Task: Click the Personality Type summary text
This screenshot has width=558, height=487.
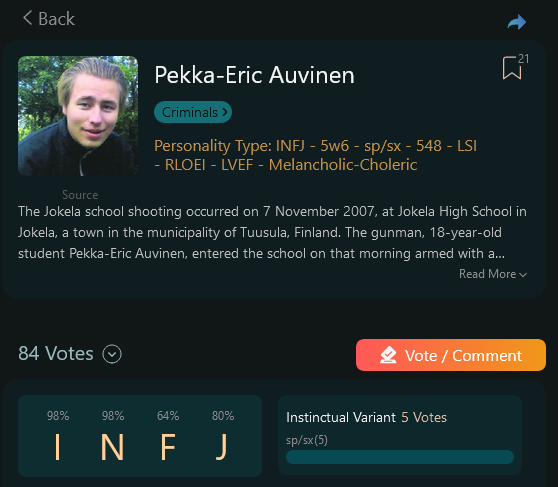Action: pyautogui.click(x=315, y=155)
